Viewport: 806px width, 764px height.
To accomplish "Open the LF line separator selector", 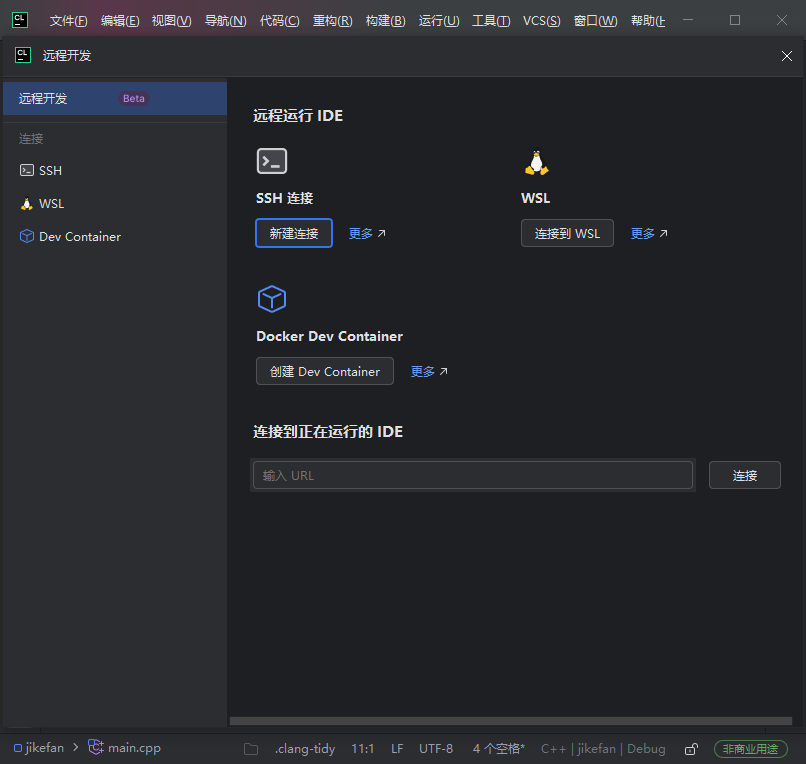I will [397, 749].
